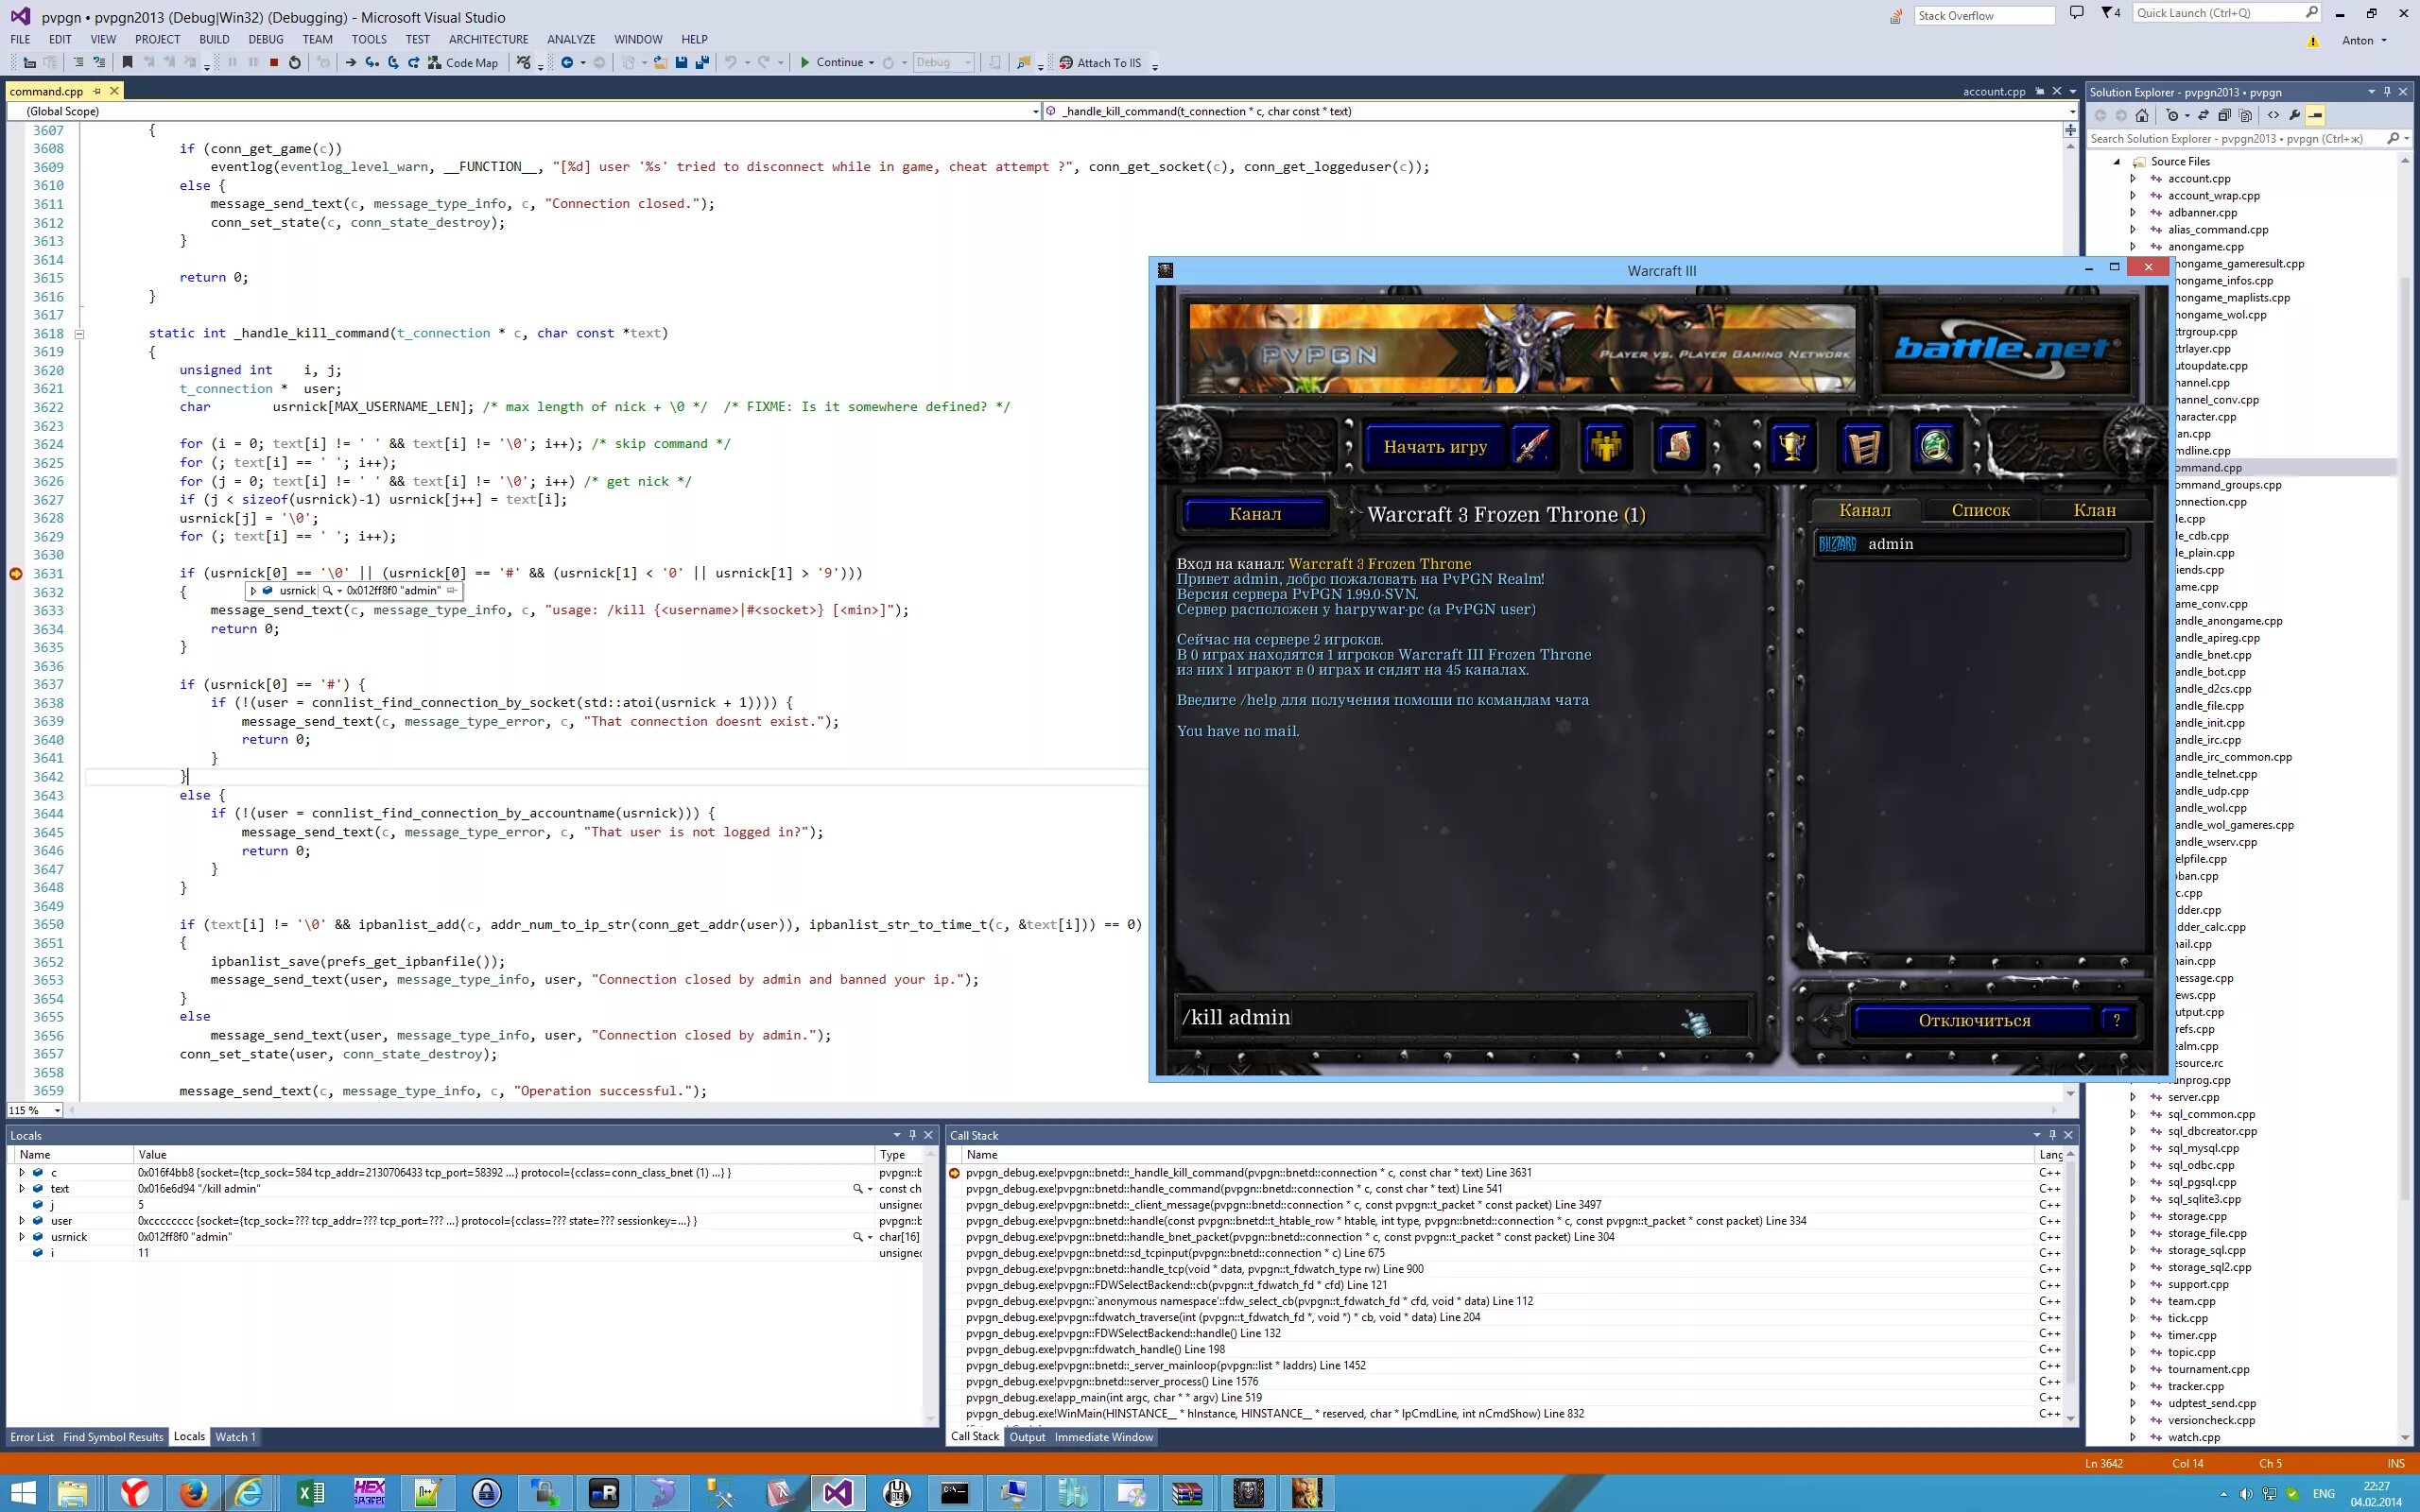Open Code Map from the toolbar
Screen dimensions: 2420x1512
(463, 62)
